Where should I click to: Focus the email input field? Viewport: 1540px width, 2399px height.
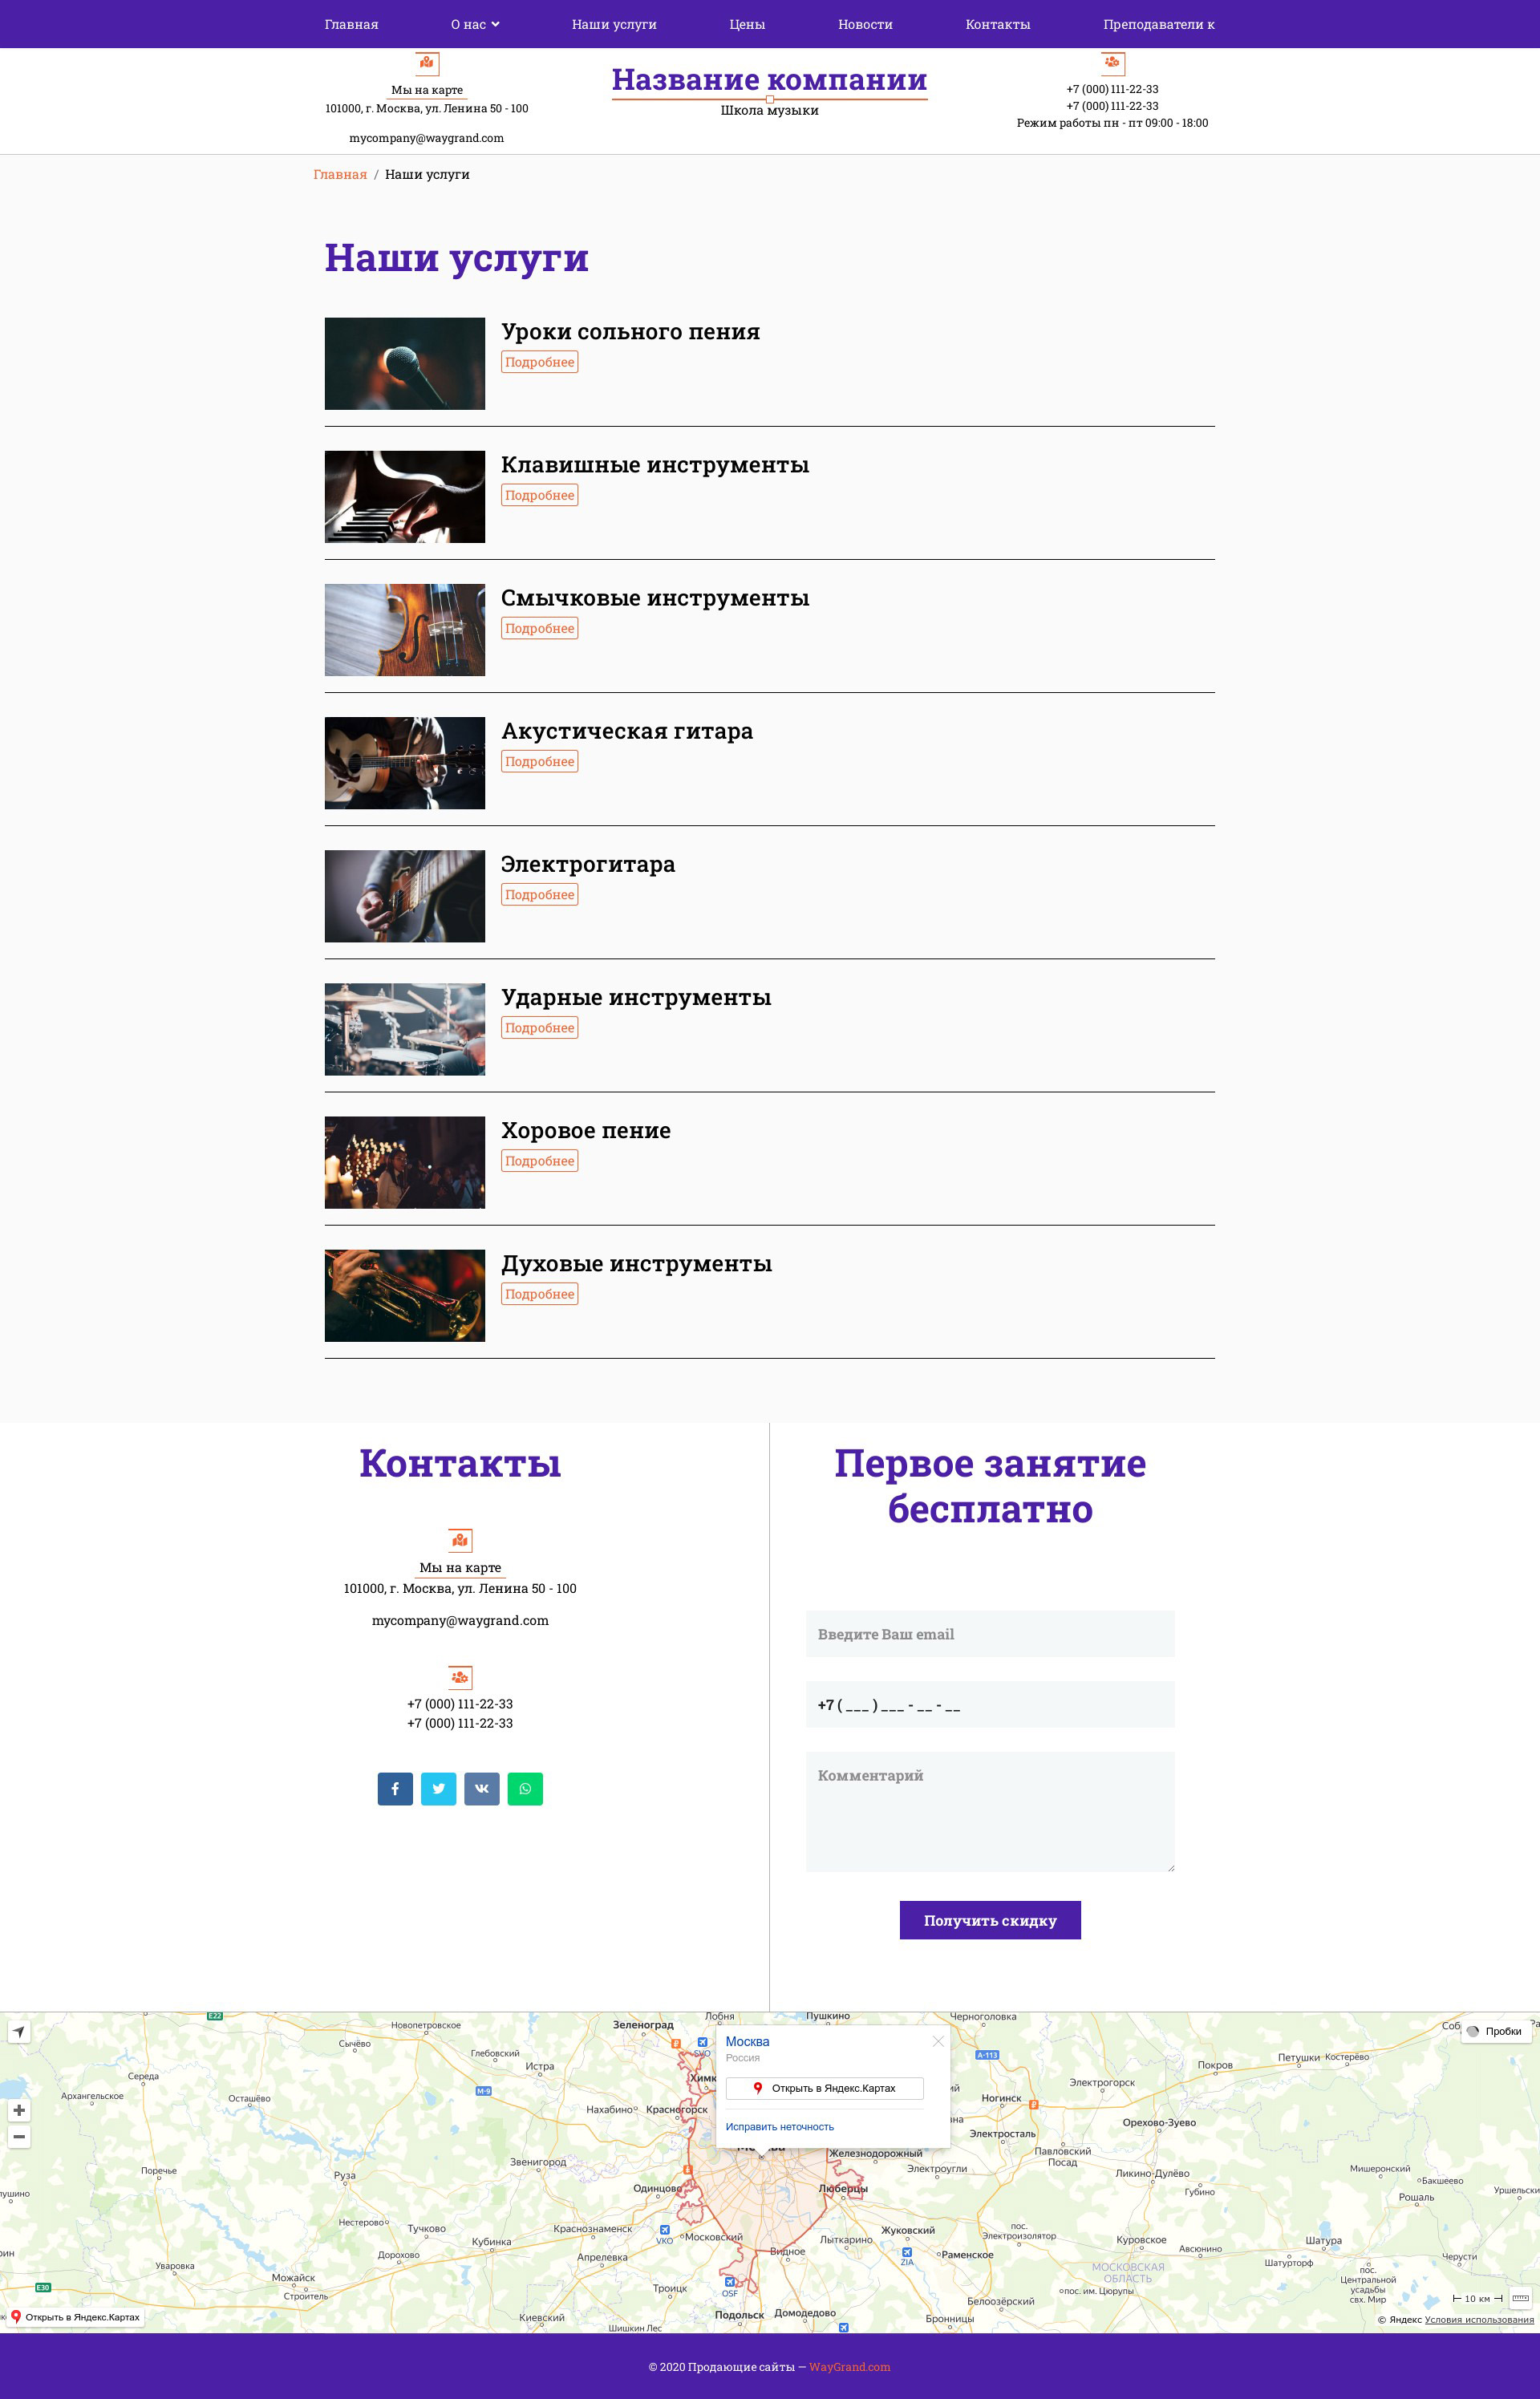990,1634
